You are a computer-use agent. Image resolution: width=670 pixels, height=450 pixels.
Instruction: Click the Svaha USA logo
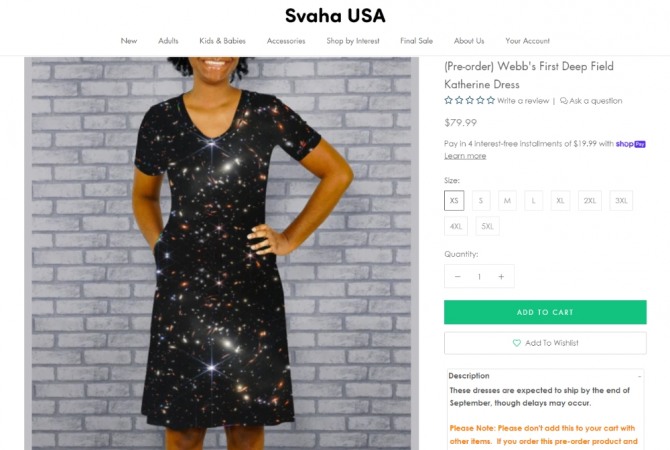tap(334, 16)
